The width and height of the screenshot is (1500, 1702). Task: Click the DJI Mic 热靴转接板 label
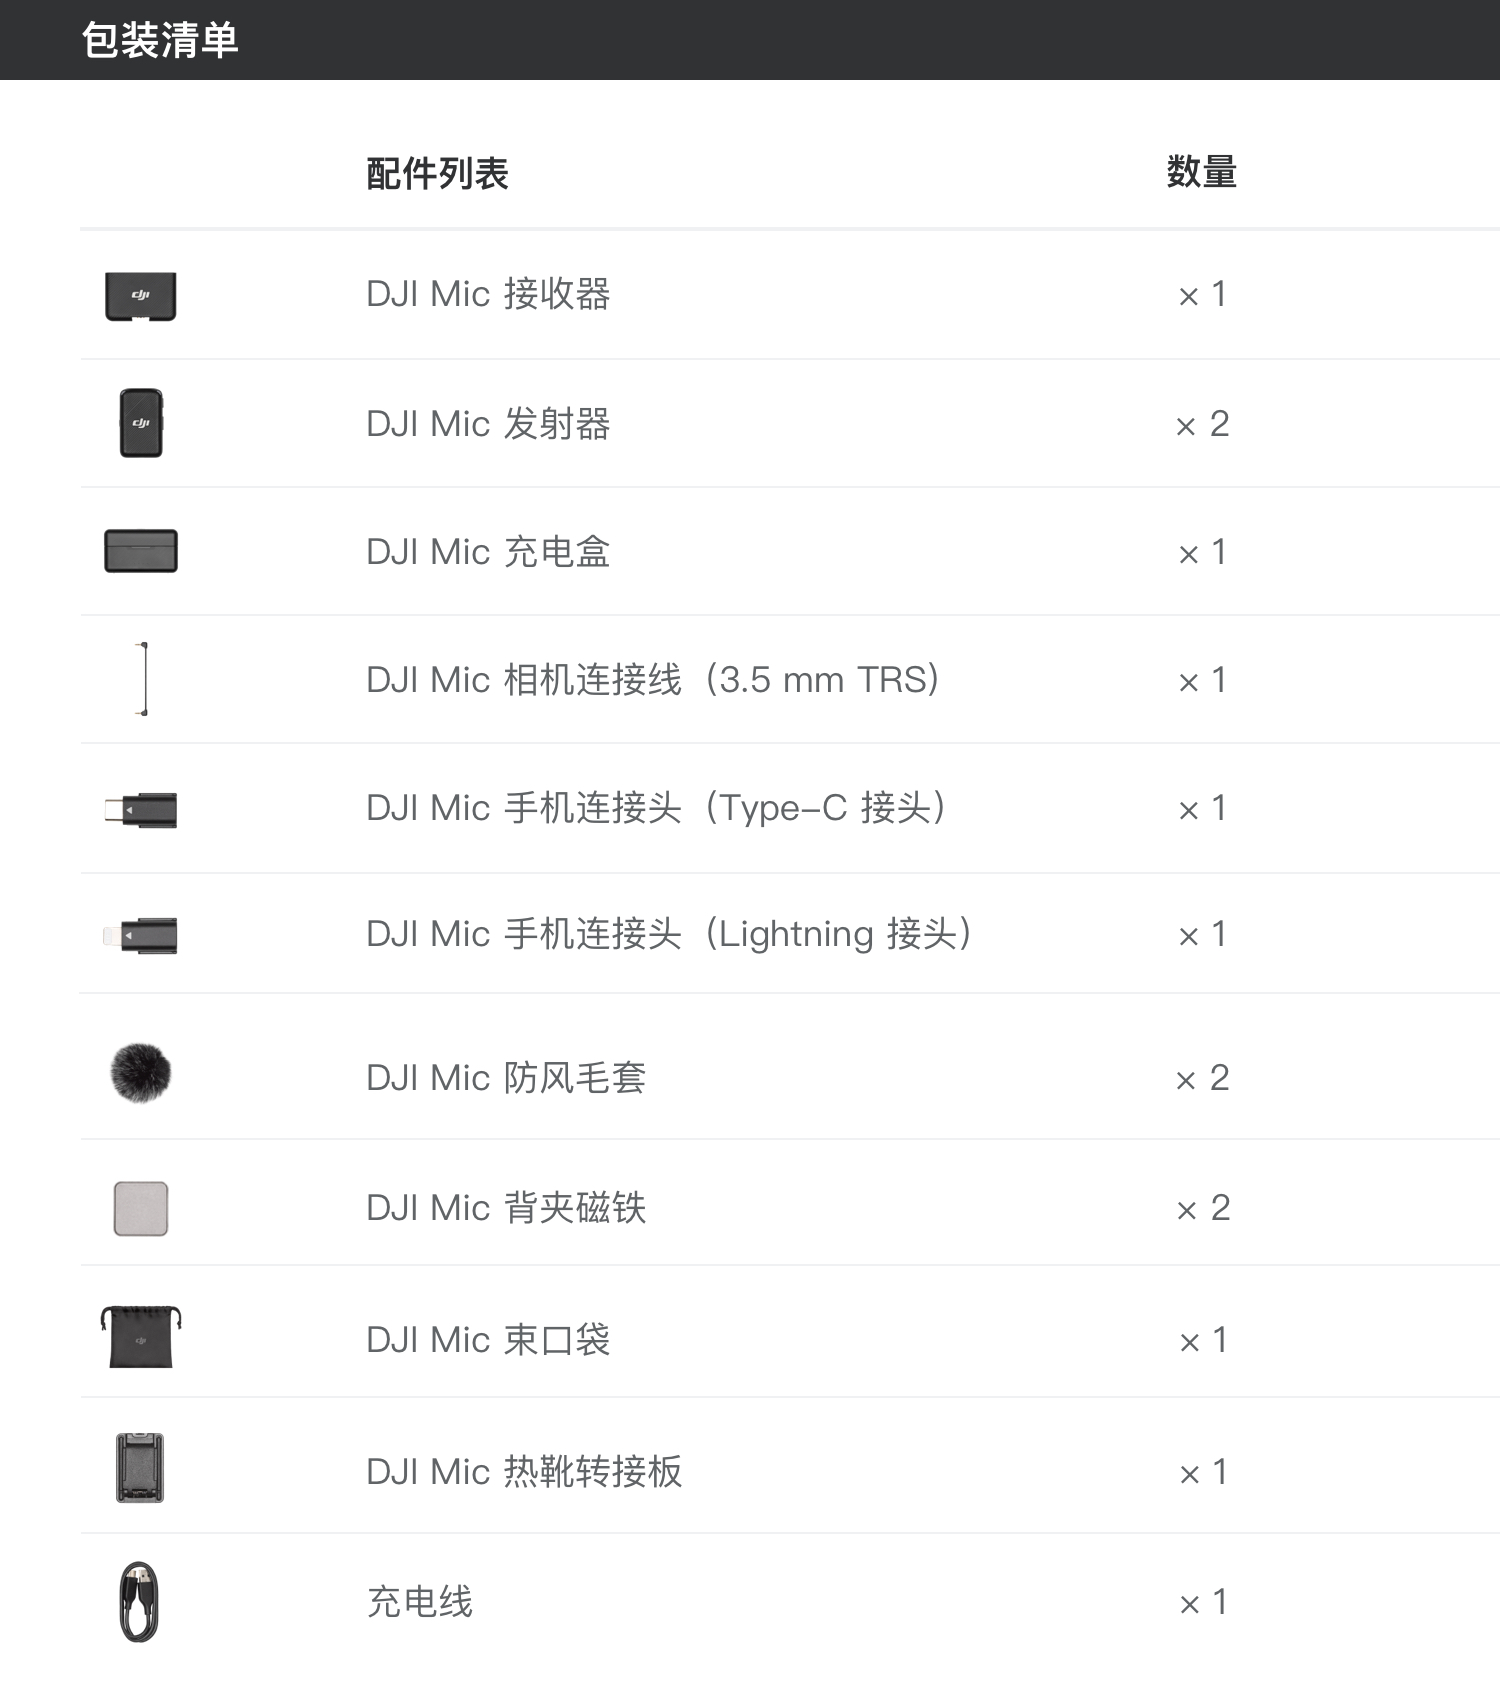click(x=524, y=1472)
